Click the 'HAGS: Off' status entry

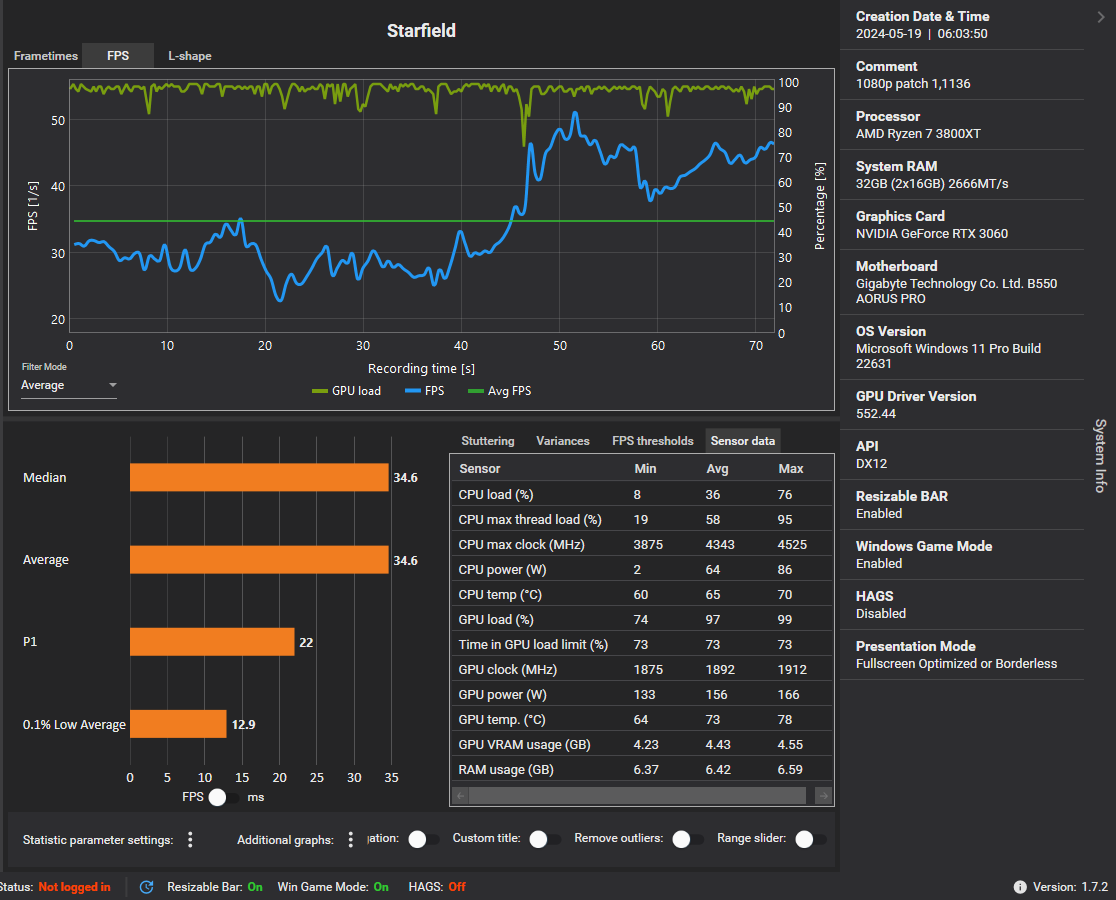(x=437, y=886)
